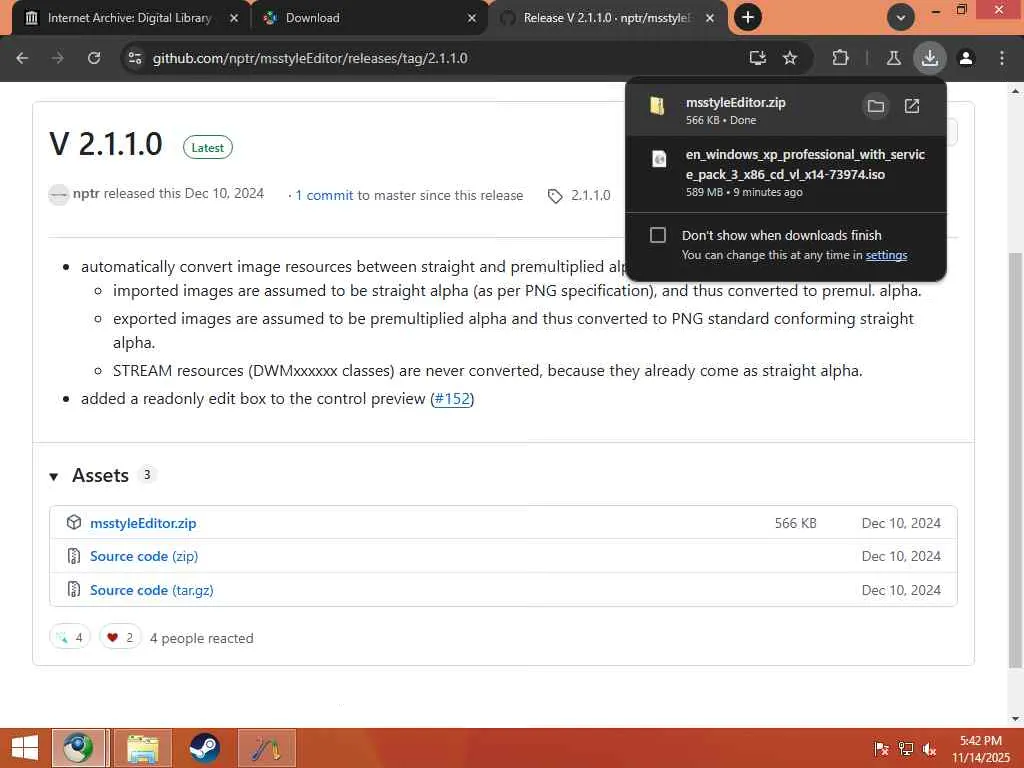The image size is (1024, 768).
Task: Click the Windows XP ISO download entry
Action: pyautogui.click(x=786, y=172)
